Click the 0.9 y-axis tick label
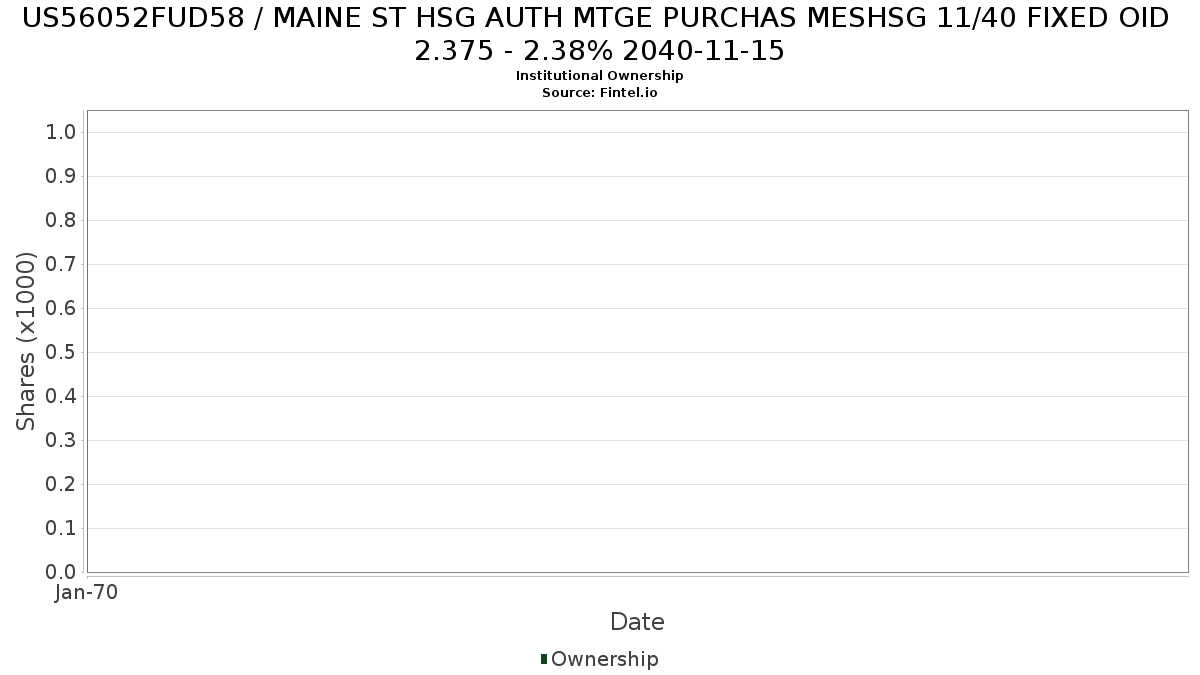This screenshot has width=1200, height=675. click(x=61, y=177)
